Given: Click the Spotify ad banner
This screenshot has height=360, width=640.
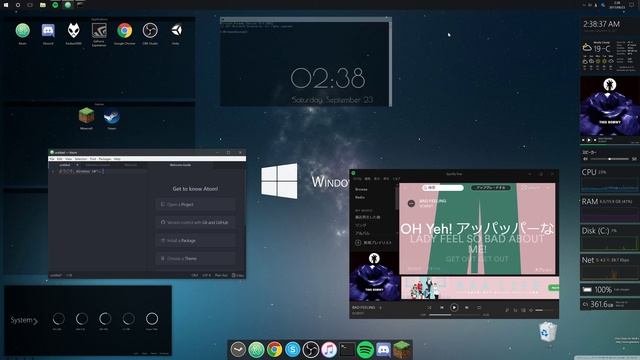Looking at the screenshot, I should (480, 288).
